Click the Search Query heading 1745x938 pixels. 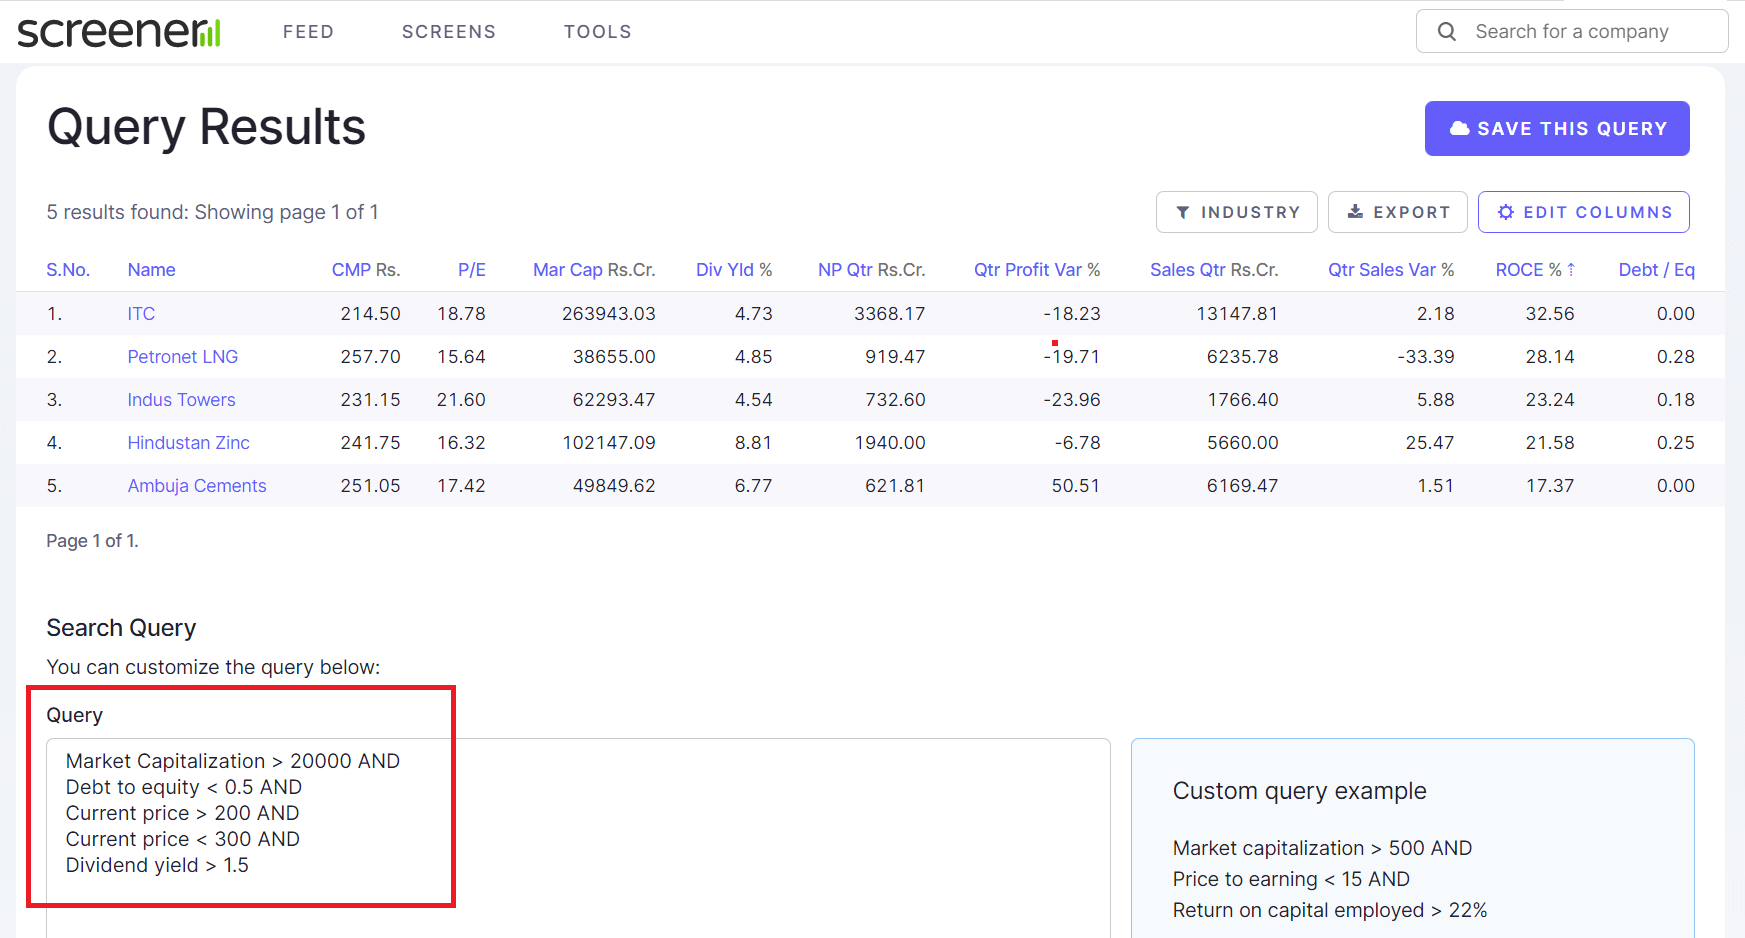click(121, 628)
